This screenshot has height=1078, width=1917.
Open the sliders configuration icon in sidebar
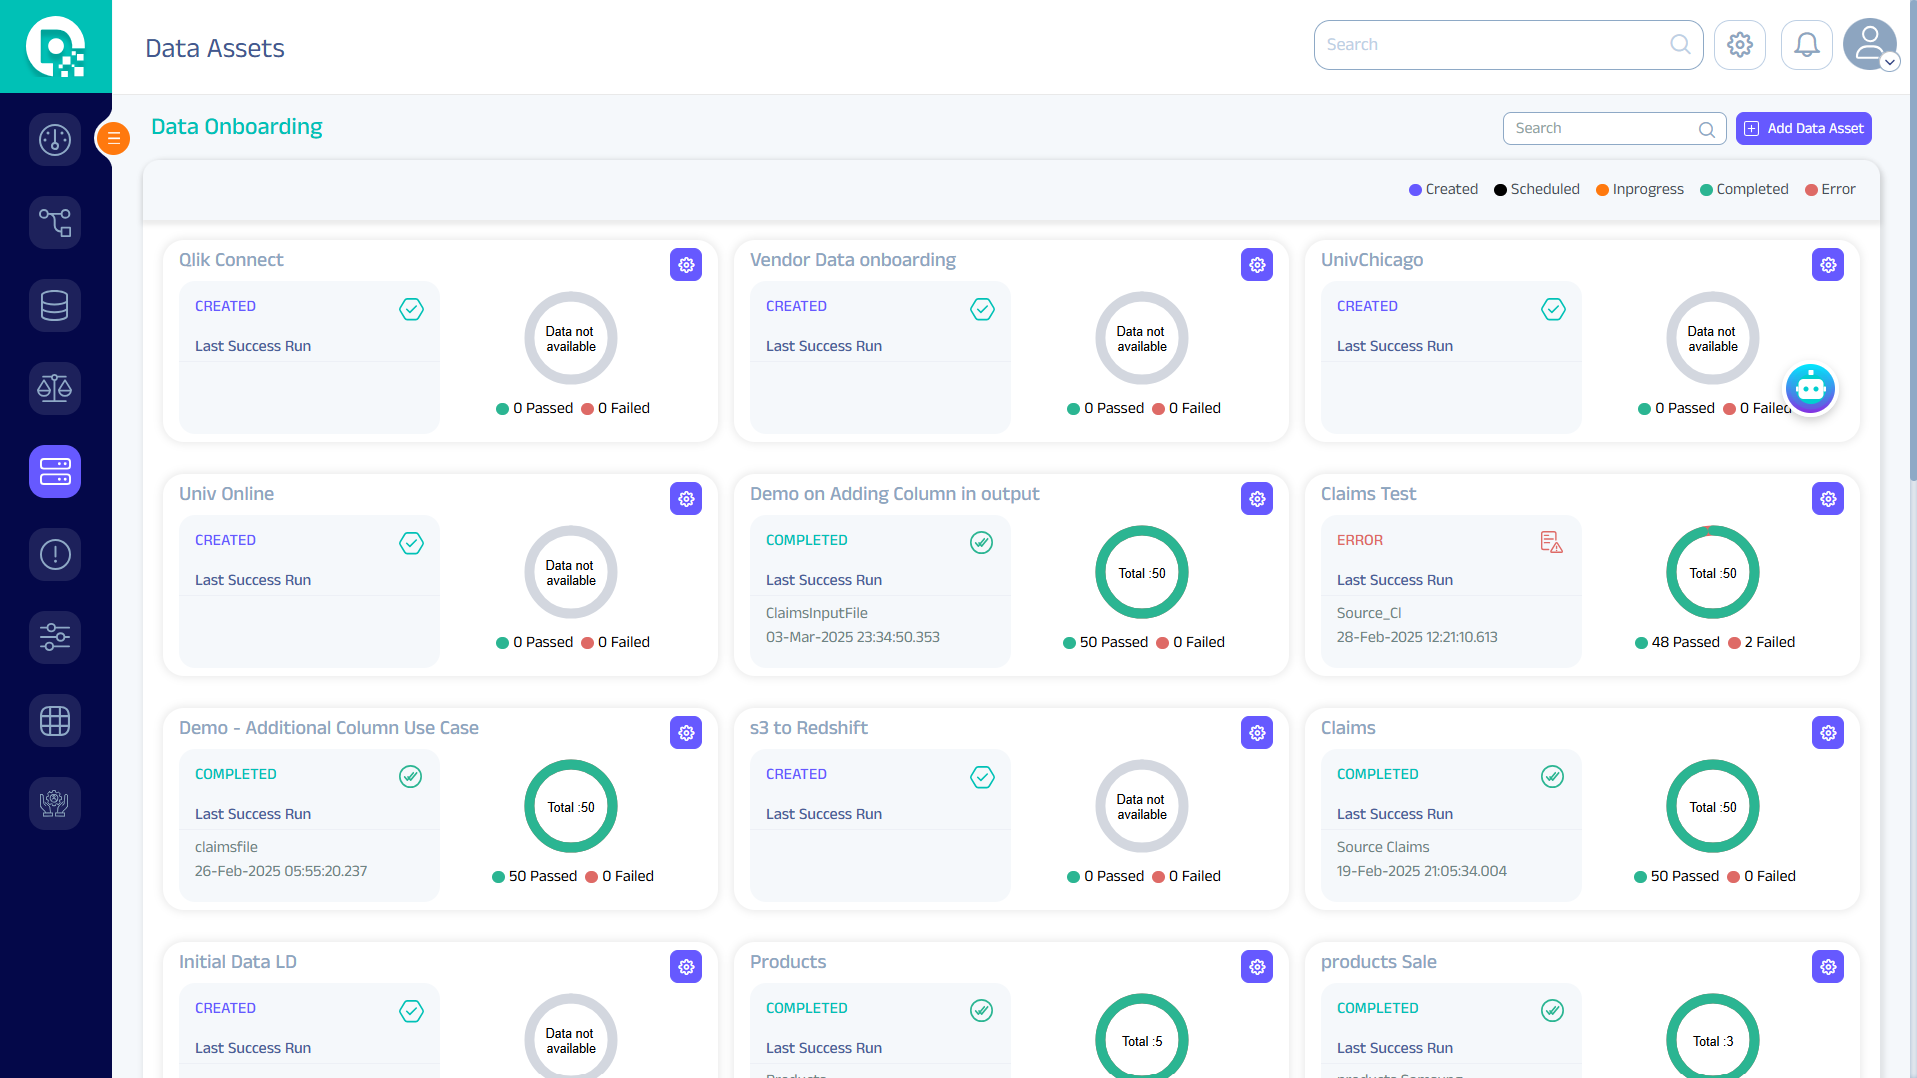click(x=55, y=637)
